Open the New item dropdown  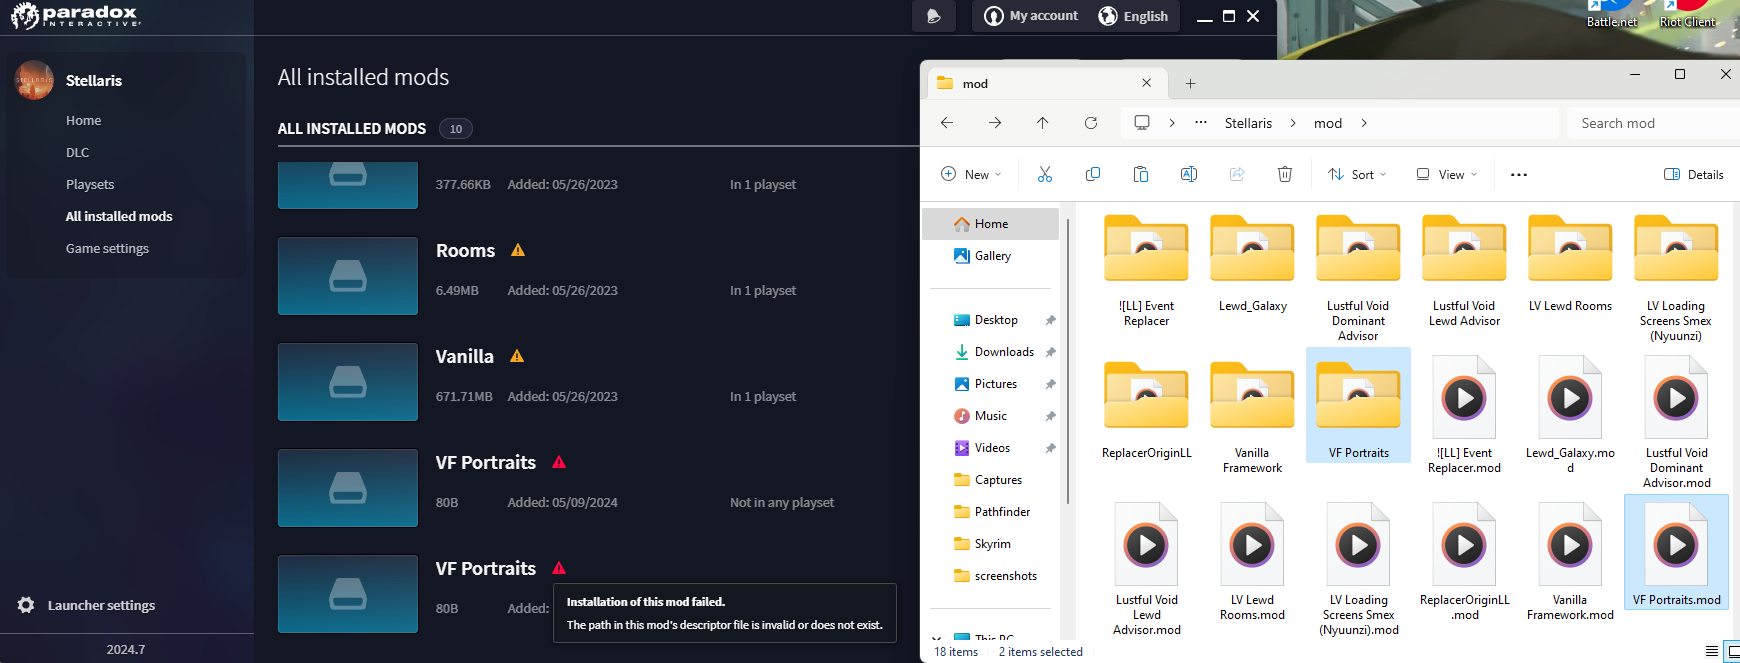click(970, 174)
